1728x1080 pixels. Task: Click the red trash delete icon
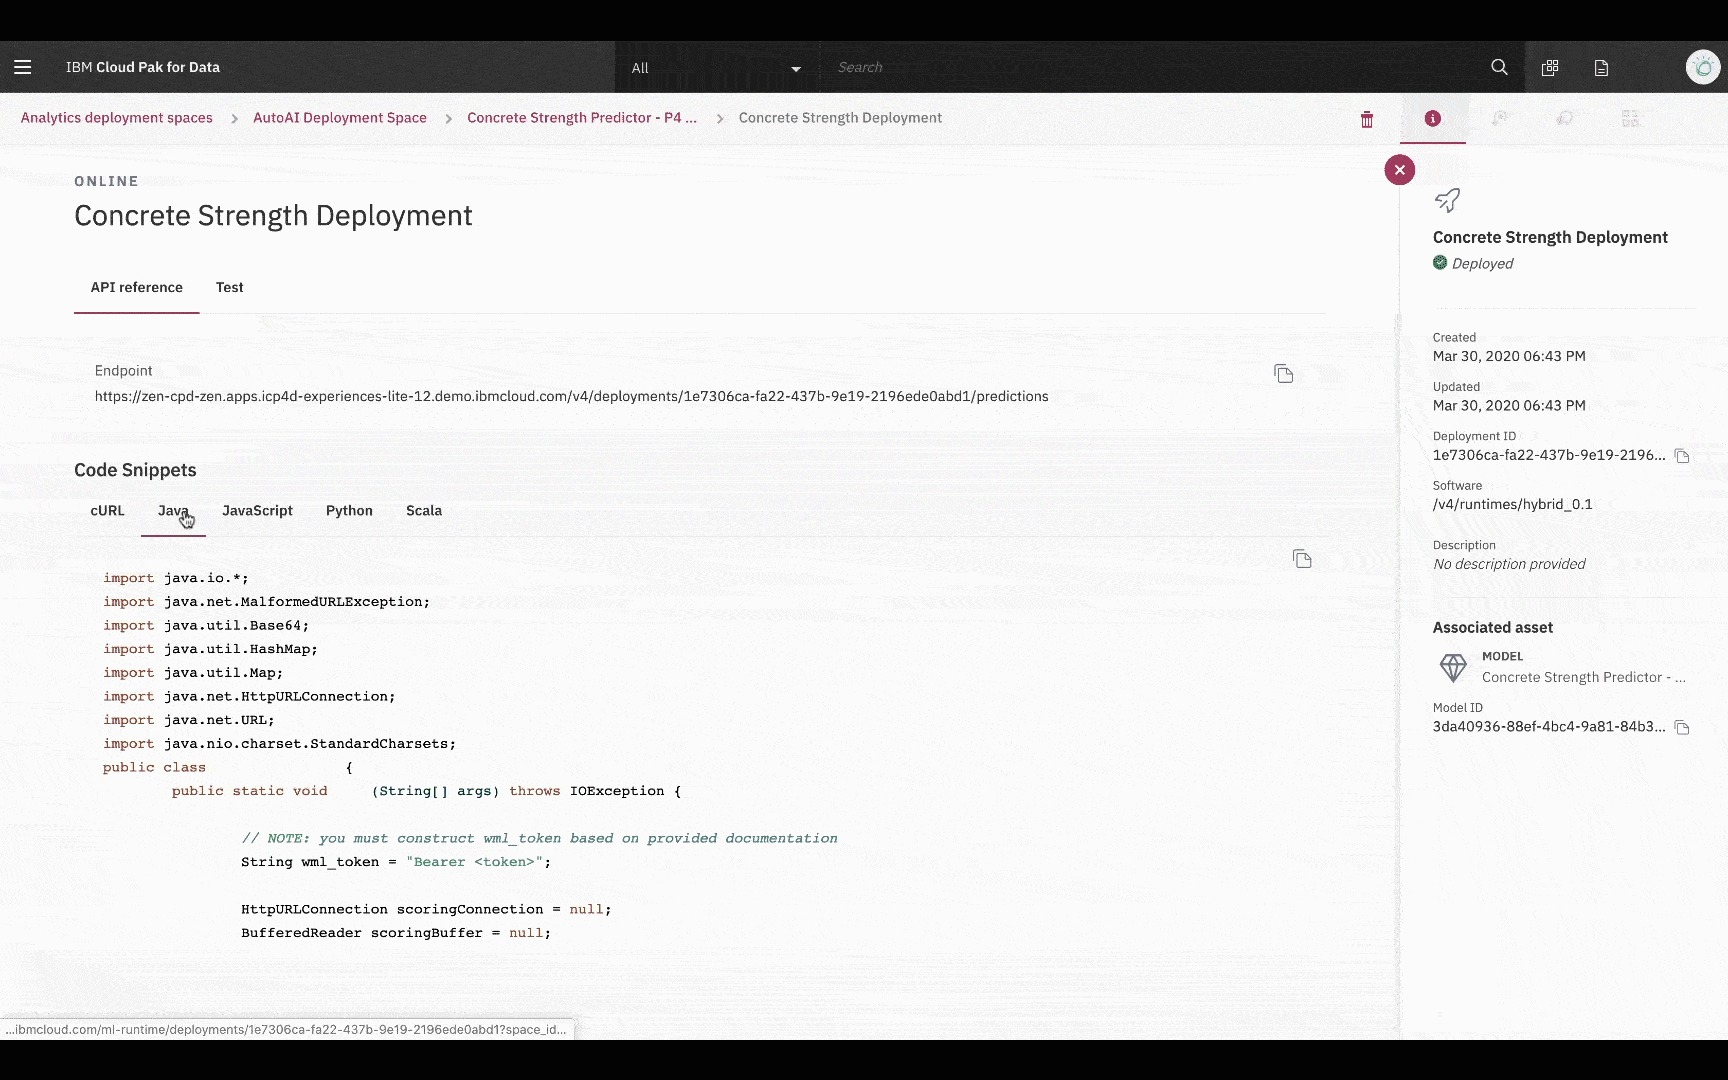point(1367,119)
